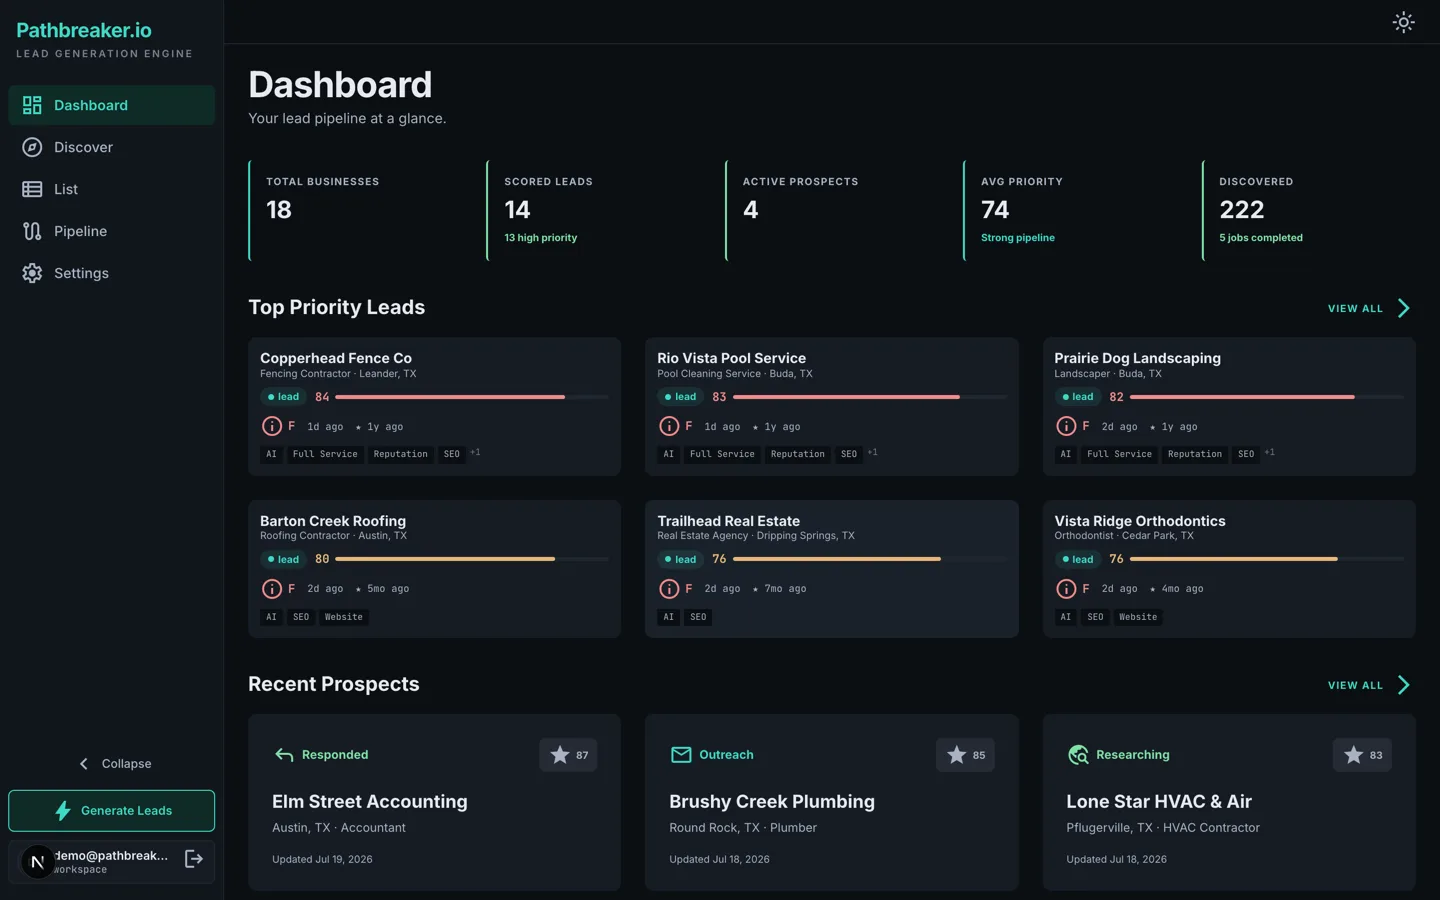
Task: Click the Copperhead Fence Co score bar
Action: [472, 397]
